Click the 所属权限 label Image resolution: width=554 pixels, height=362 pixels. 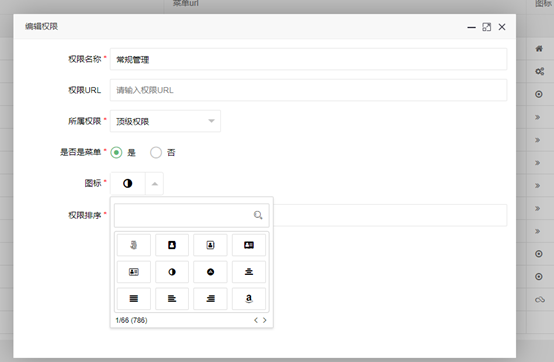pyautogui.click(x=84, y=121)
